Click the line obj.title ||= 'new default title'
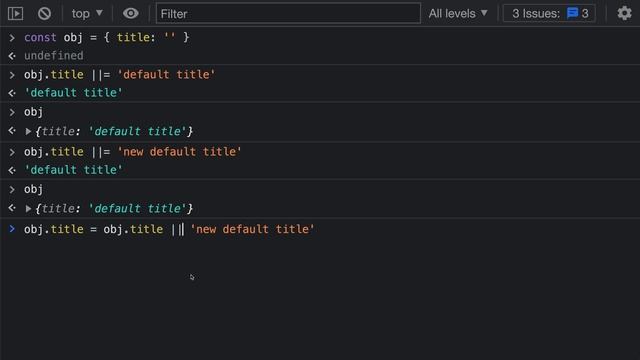The height and width of the screenshot is (360, 640). click(x=133, y=152)
